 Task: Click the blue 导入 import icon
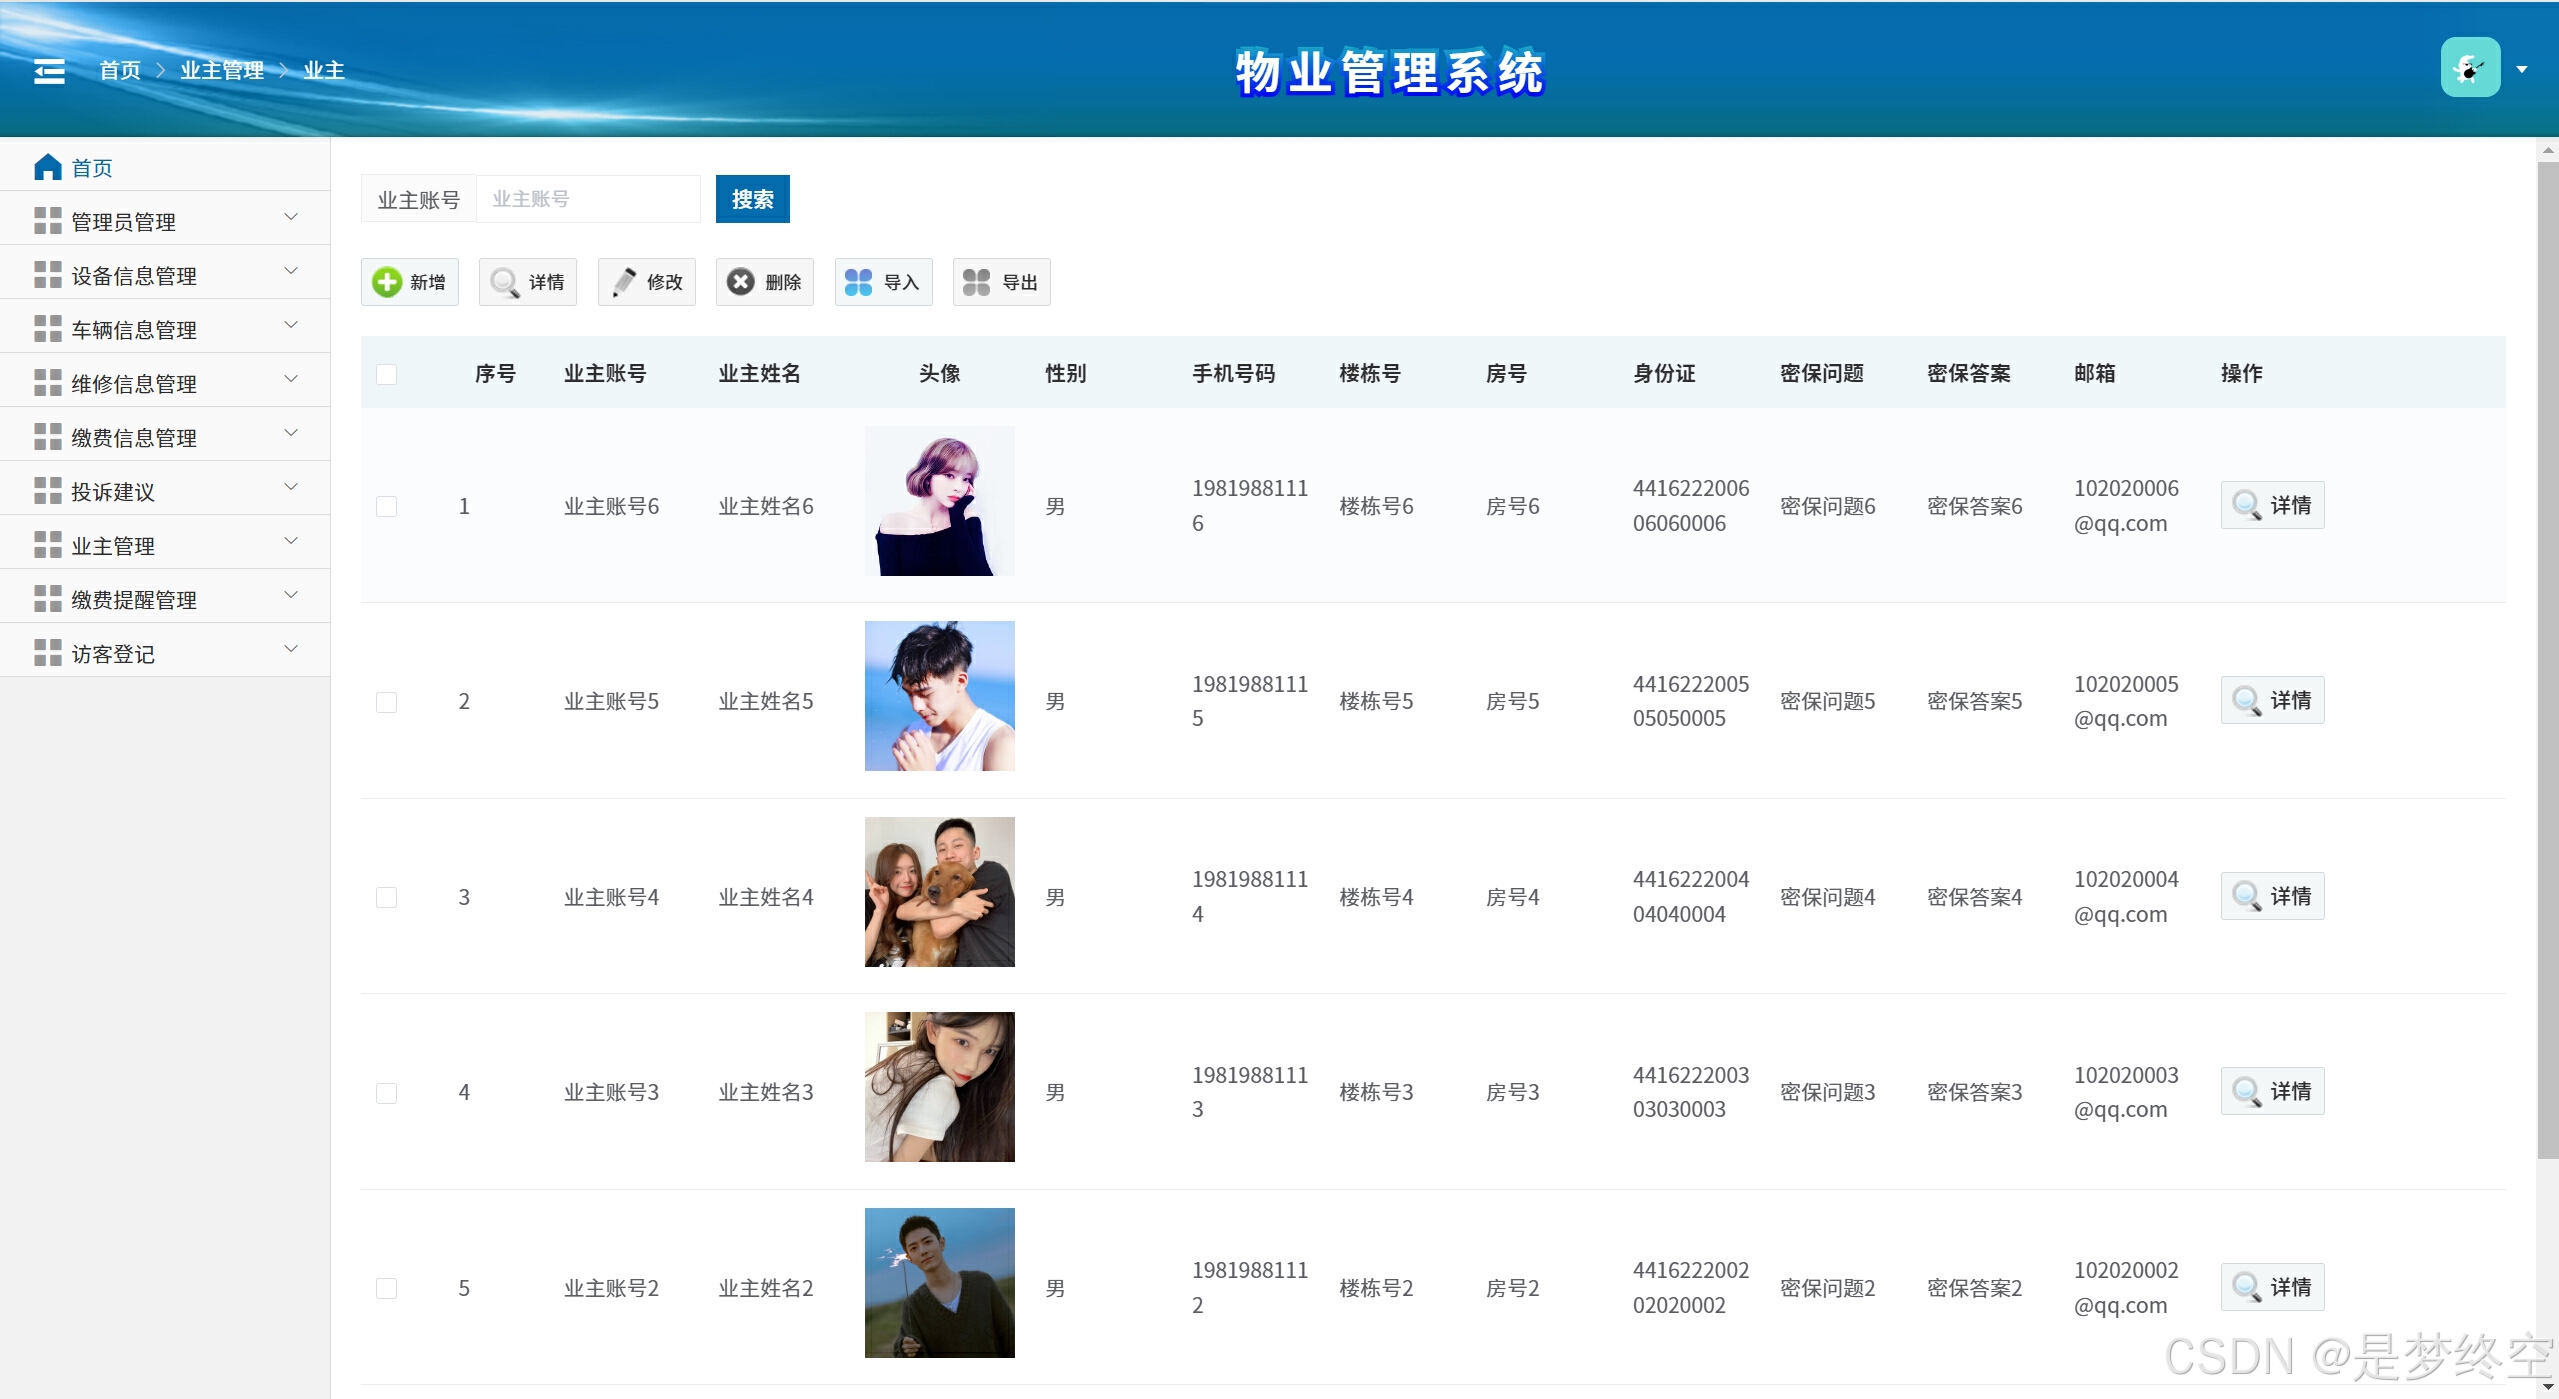tap(859, 282)
